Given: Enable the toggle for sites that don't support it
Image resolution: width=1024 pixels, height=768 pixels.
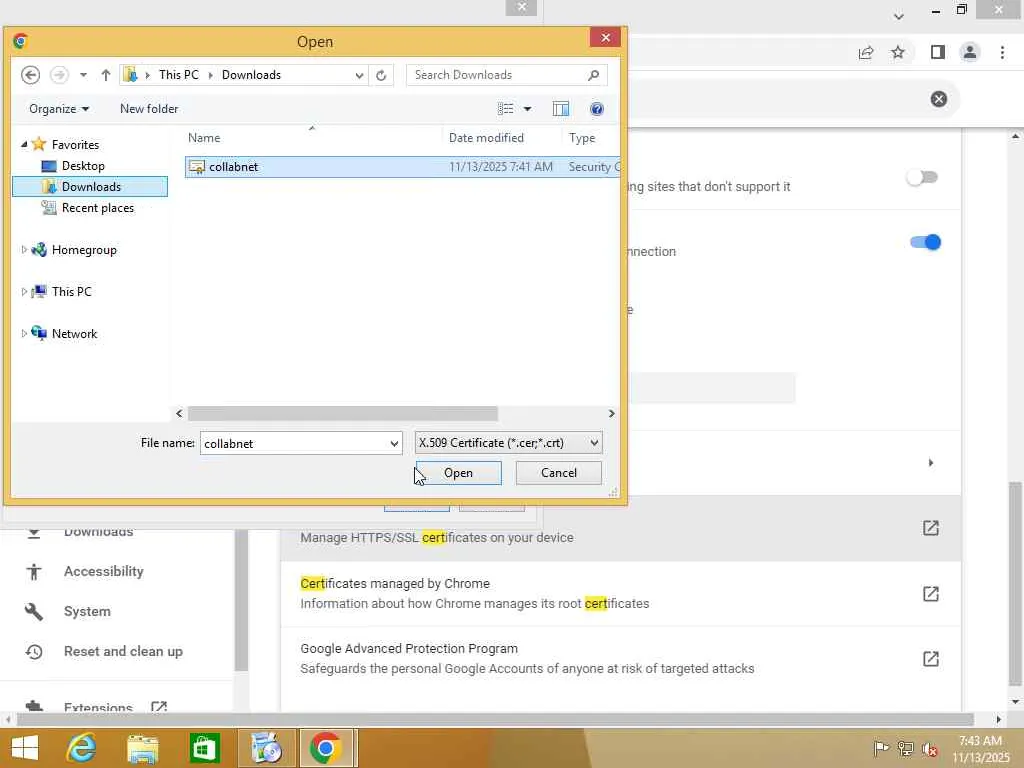Looking at the screenshot, I should (x=922, y=177).
